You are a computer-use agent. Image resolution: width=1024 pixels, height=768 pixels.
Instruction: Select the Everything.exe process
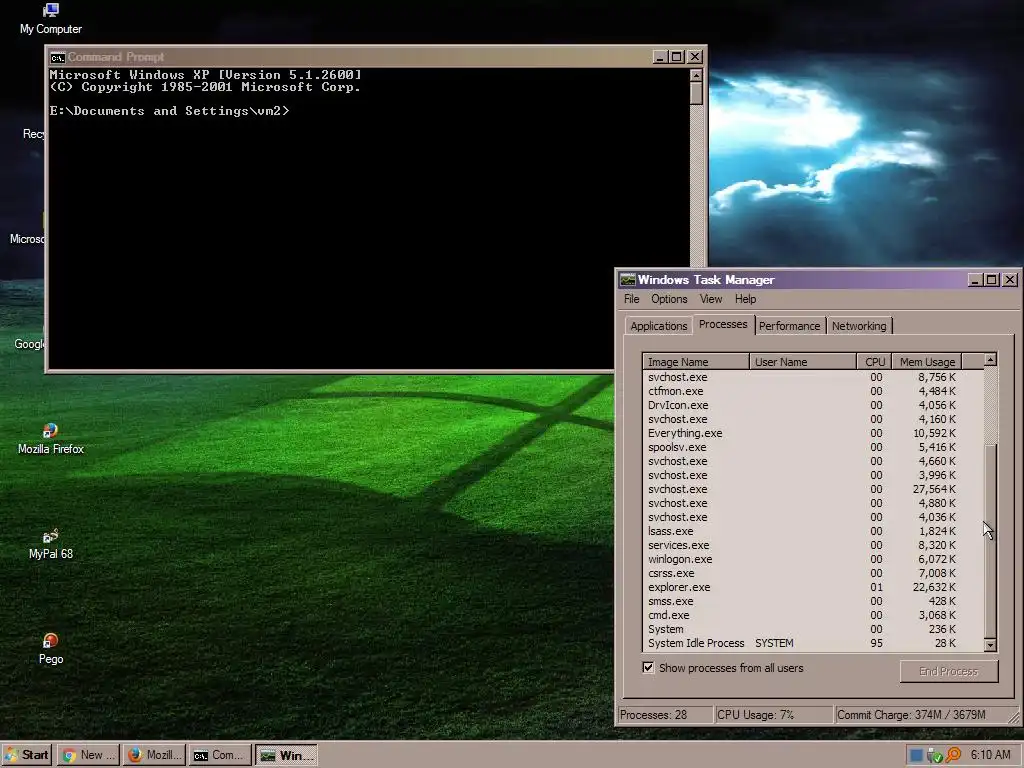coord(812,433)
